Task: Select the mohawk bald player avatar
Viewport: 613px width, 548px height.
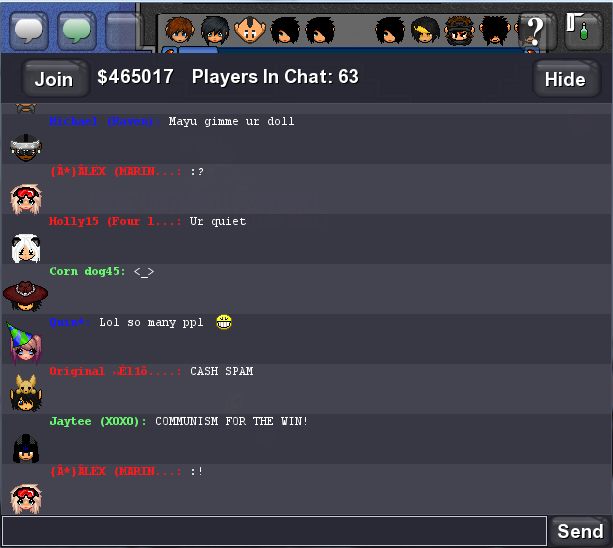Action: [x=250, y=30]
